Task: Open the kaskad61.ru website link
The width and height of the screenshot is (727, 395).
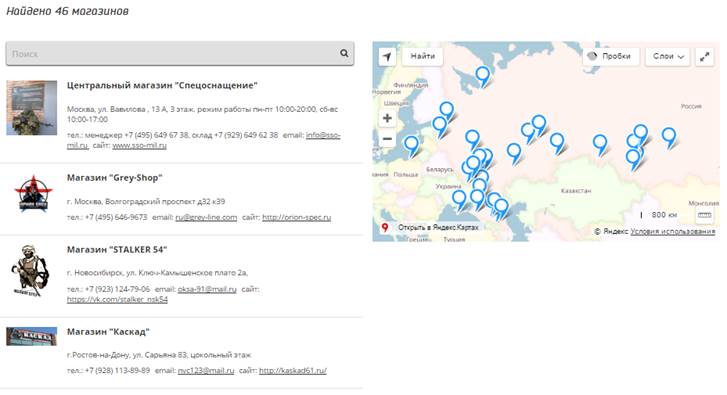Action: tap(293, 371)
